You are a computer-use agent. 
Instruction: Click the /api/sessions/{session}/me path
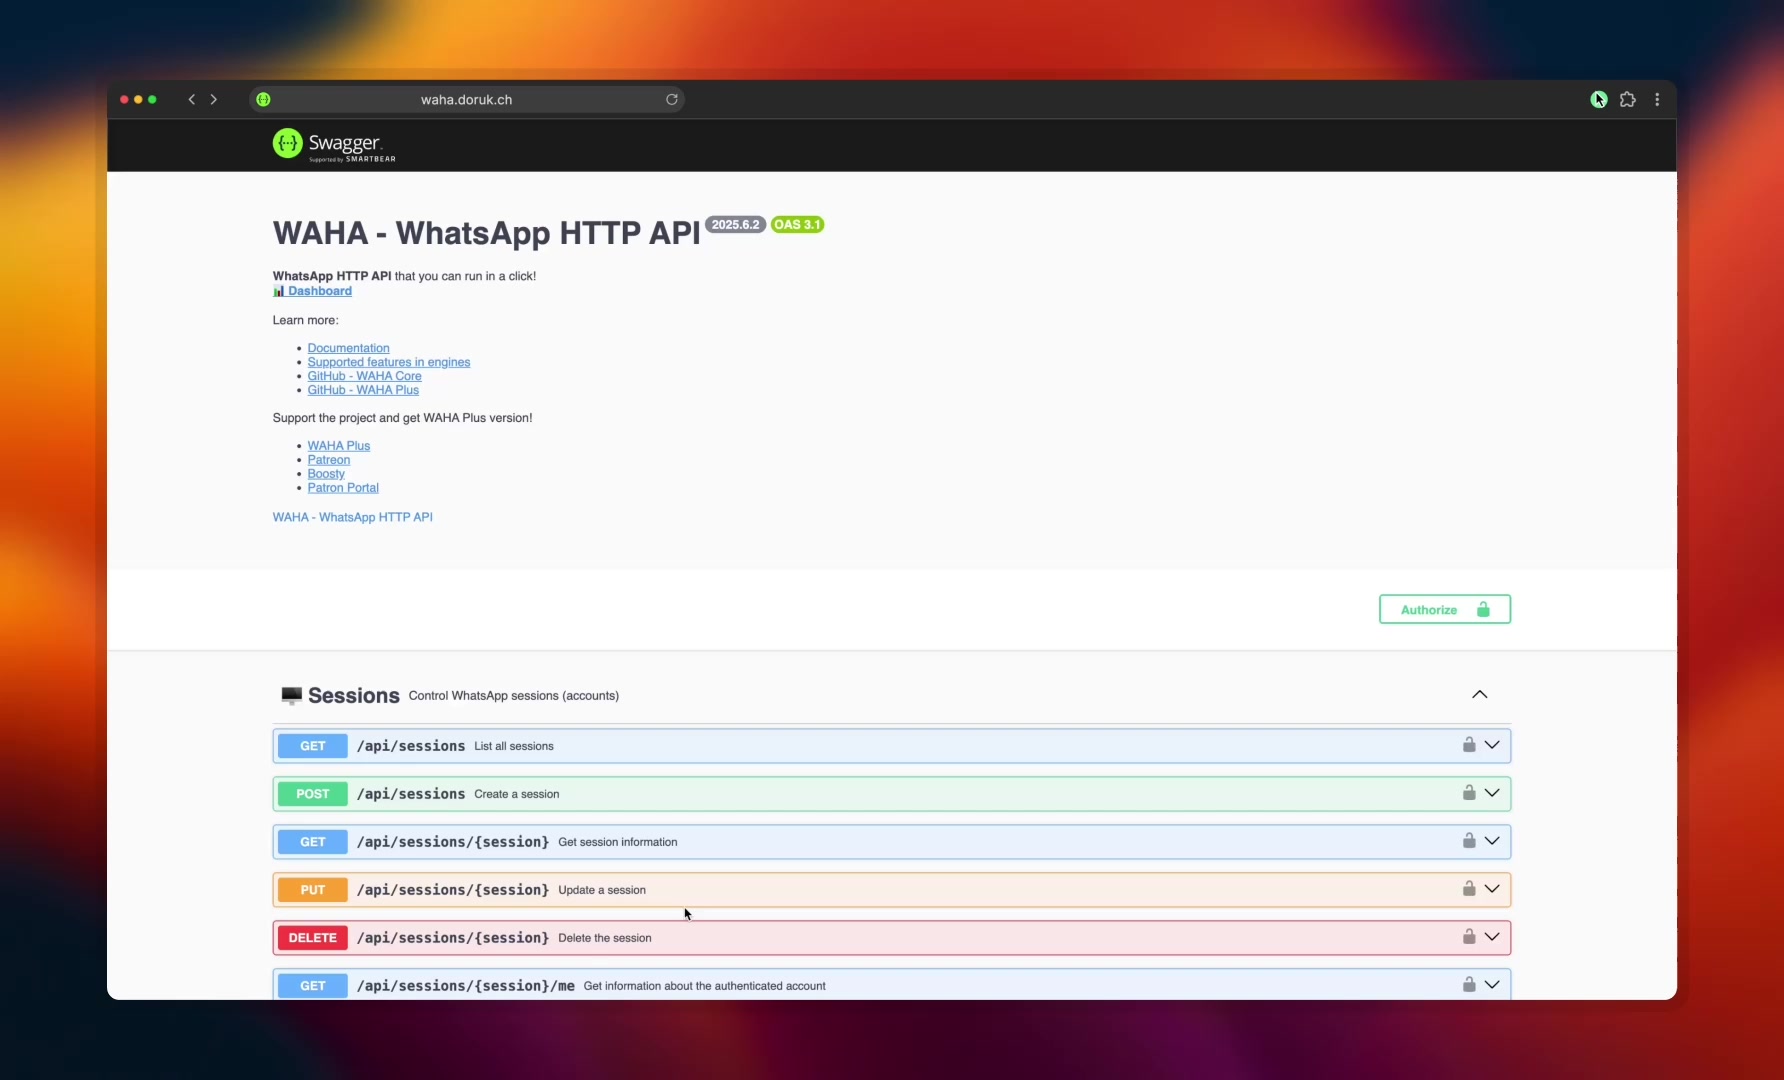pos(466,986)
